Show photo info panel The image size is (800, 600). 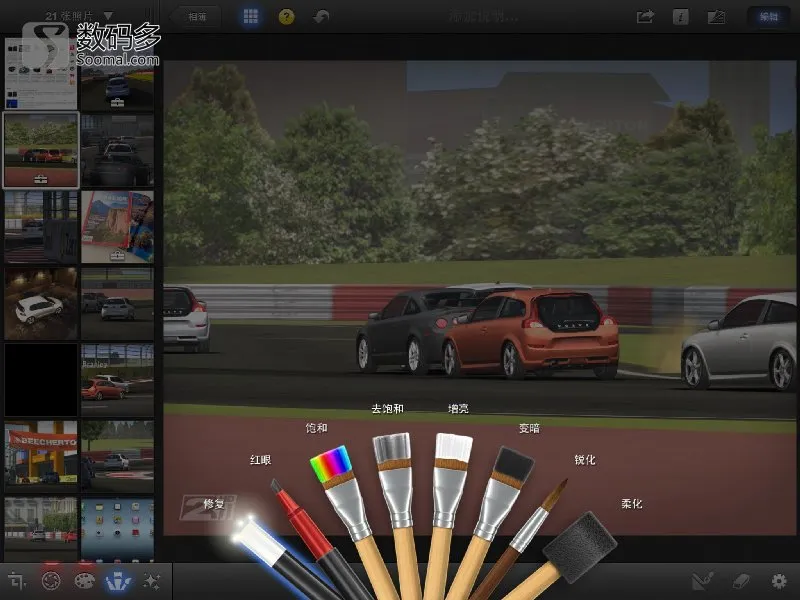(681, 17)
